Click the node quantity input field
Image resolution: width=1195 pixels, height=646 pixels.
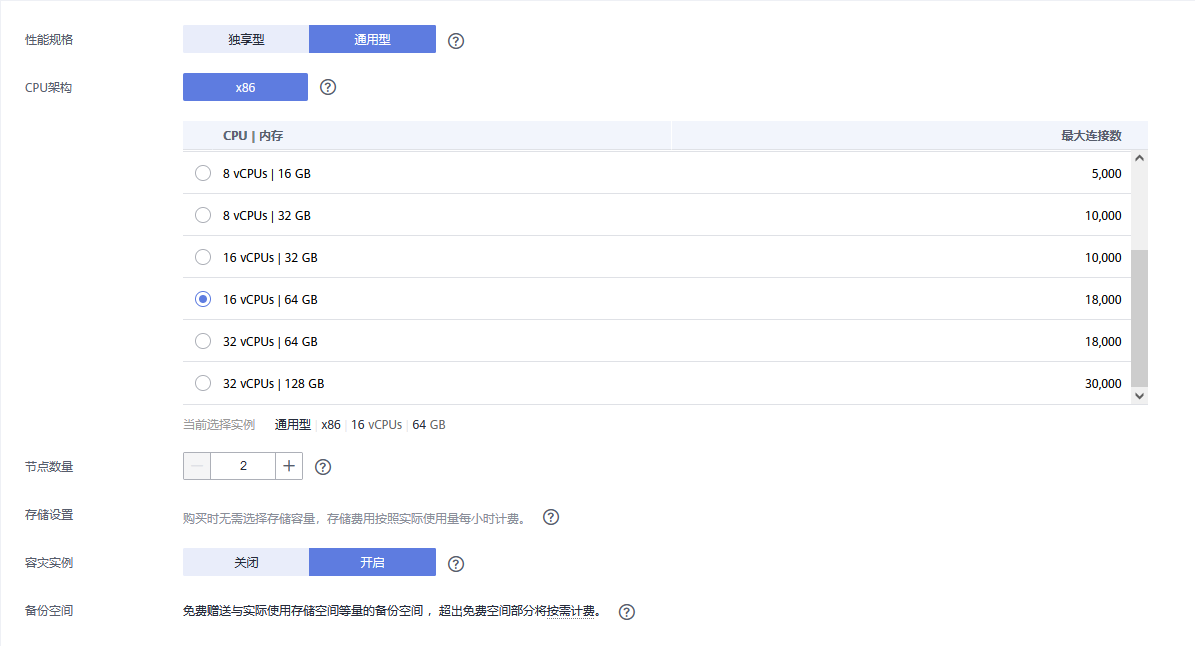click(243, 465)
